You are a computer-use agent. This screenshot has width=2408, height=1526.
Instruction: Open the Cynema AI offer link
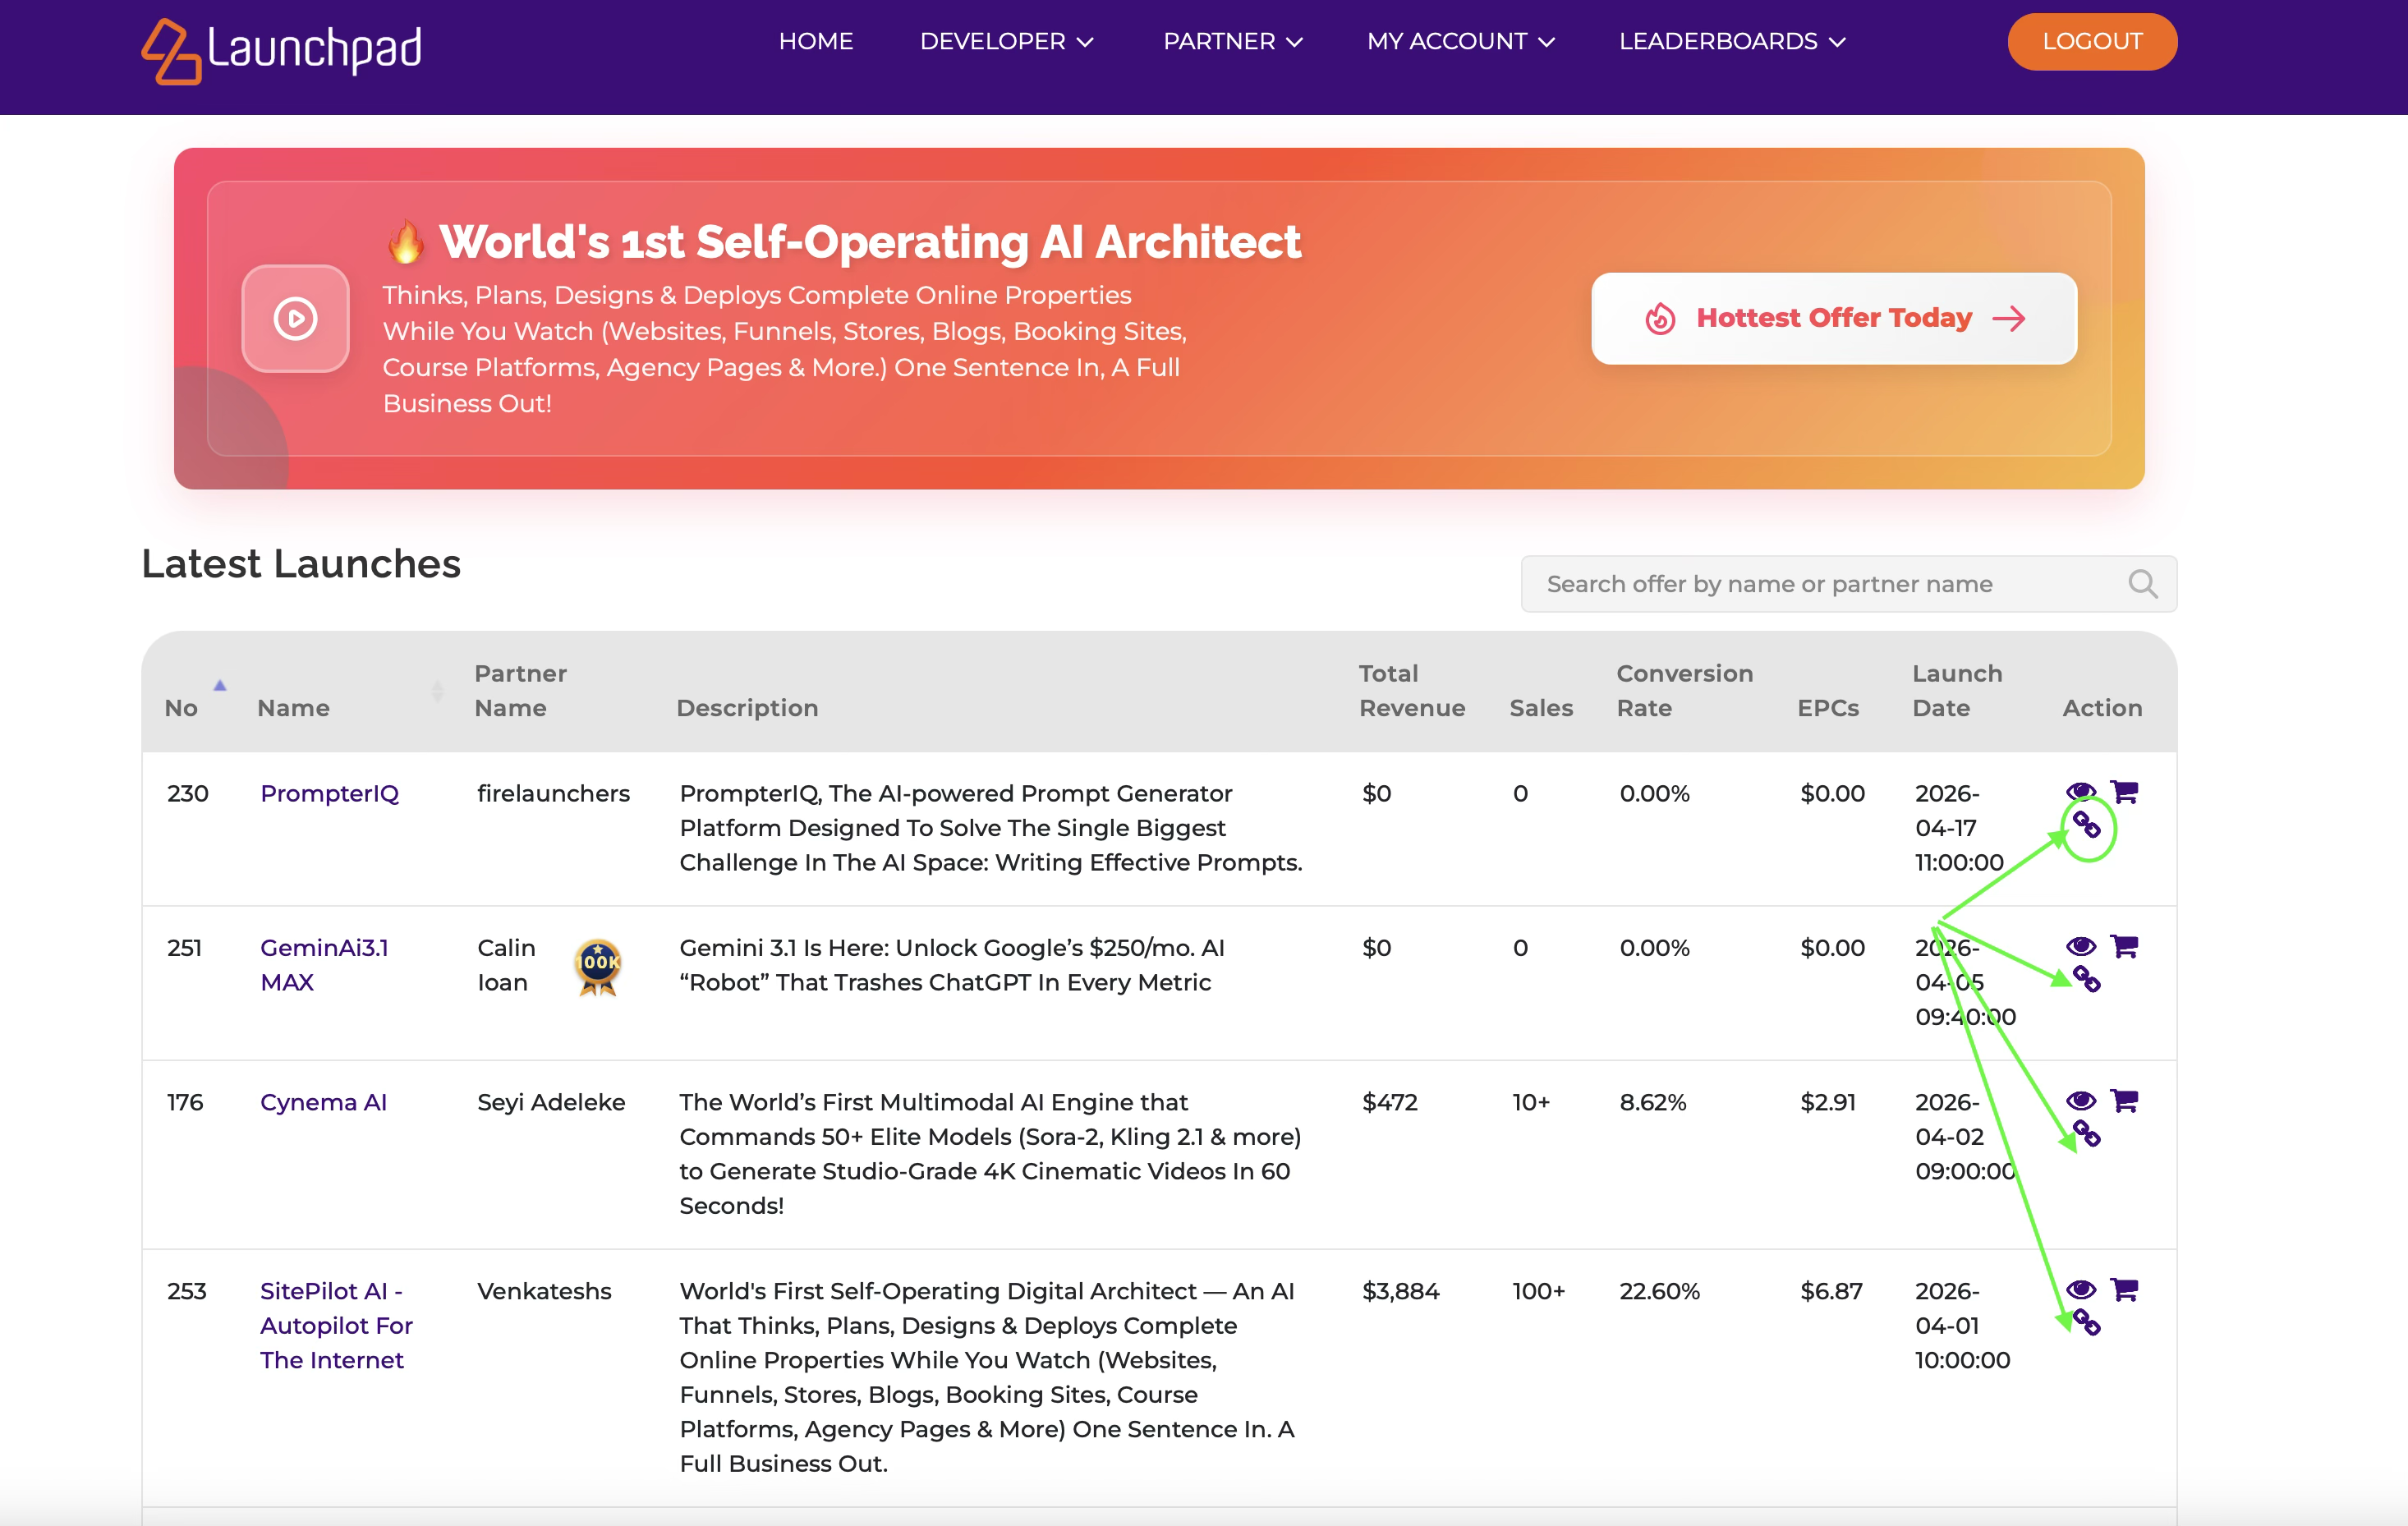pyautogui.click(x=323, y=1102)
